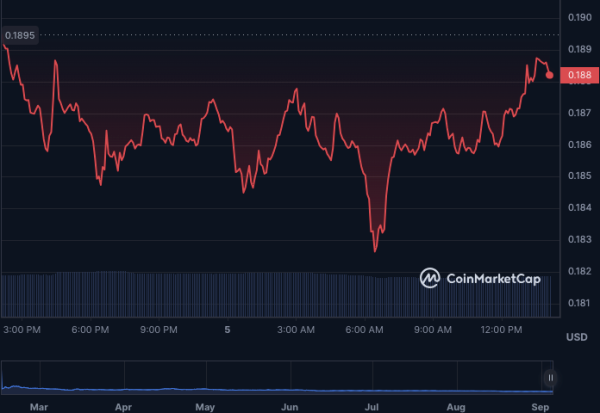Image resolution: width=600 pixels, height=413 pixels.
Task: Select the 6:00 AM lowest dip point
Action: tap(376, 250)
